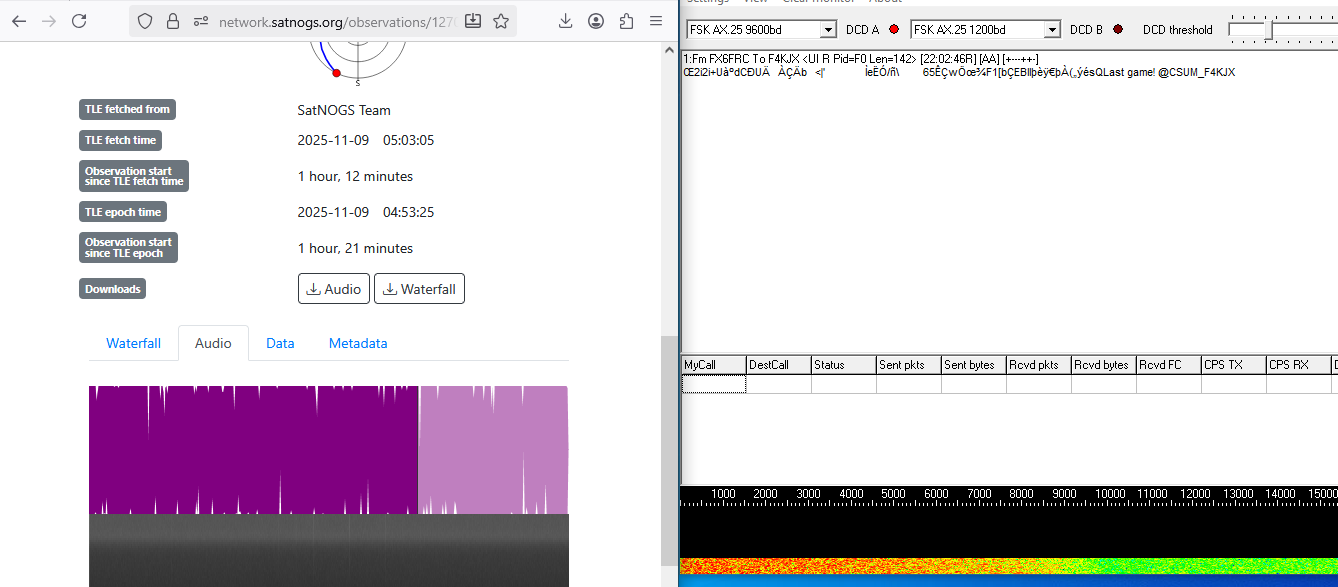Open the Metadata tab
Screen dimensions: 1338x587
[x=358, y=343]
